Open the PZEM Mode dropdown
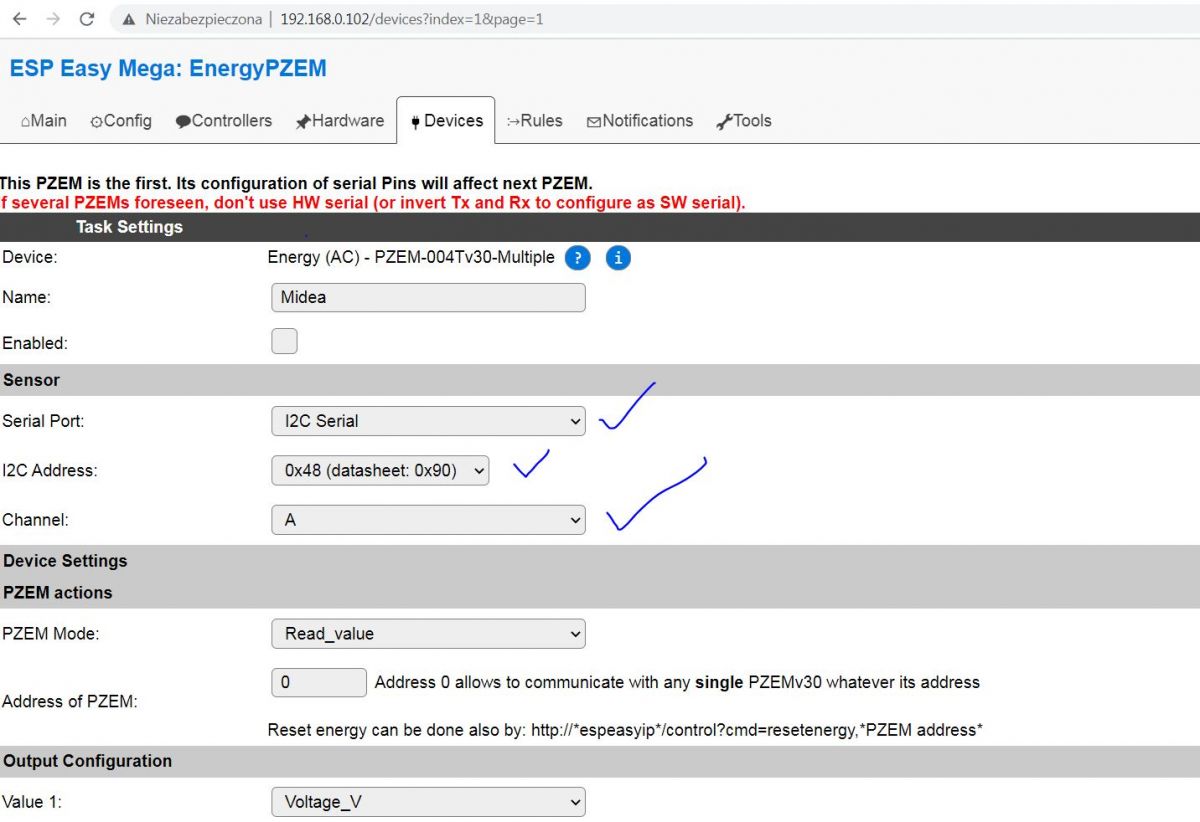 [x=428, y=633]
